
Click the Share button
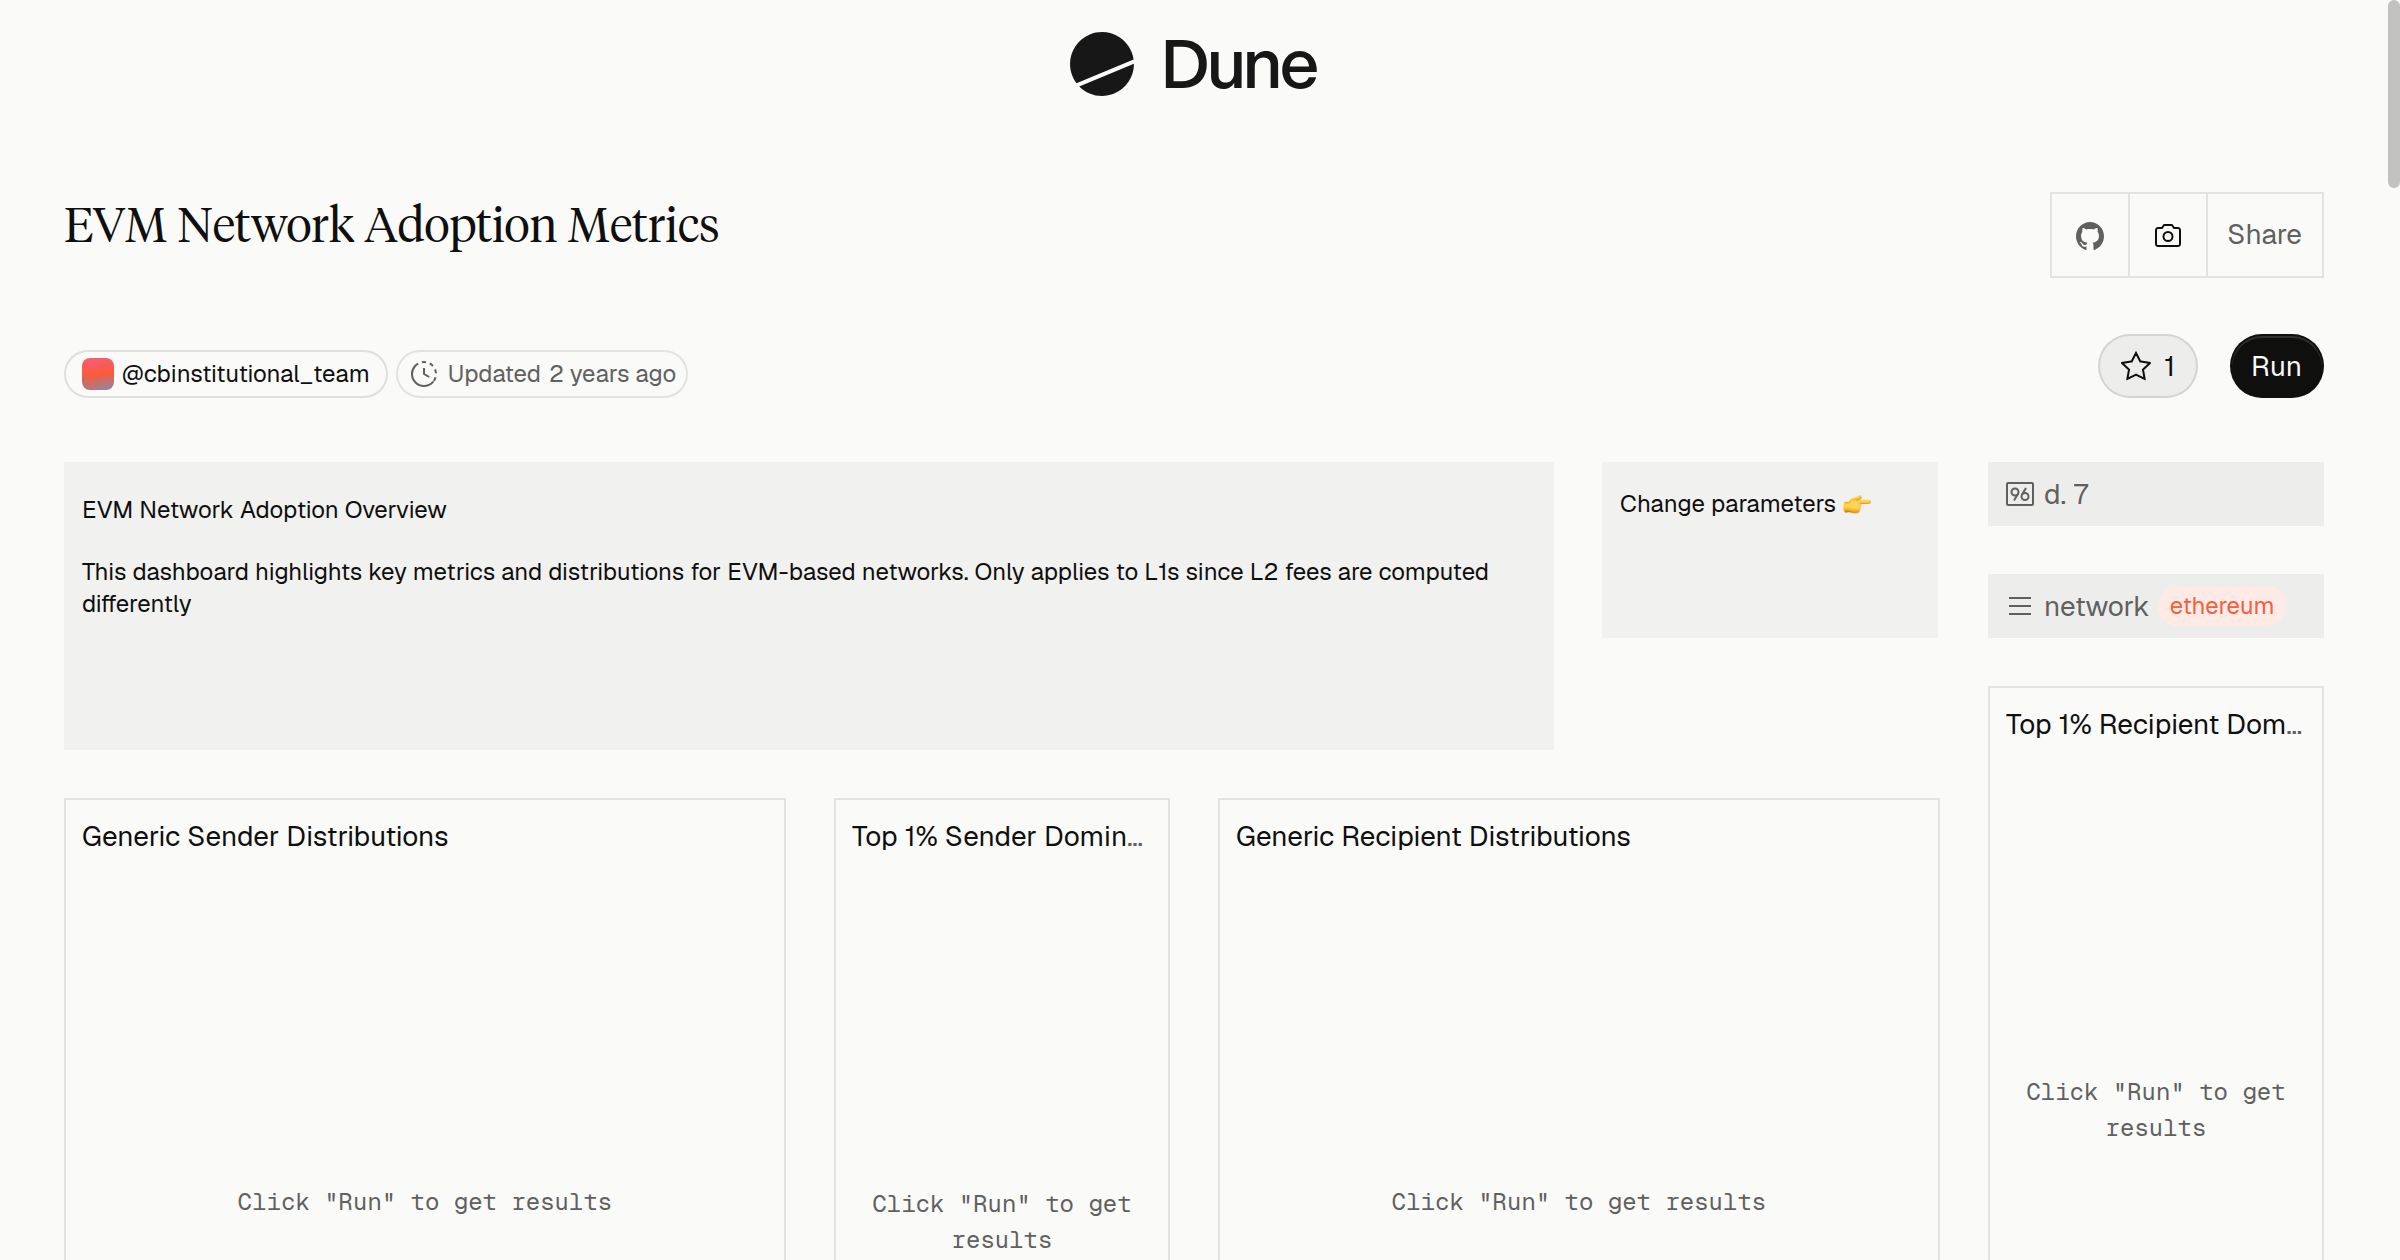coord(2264,235)
